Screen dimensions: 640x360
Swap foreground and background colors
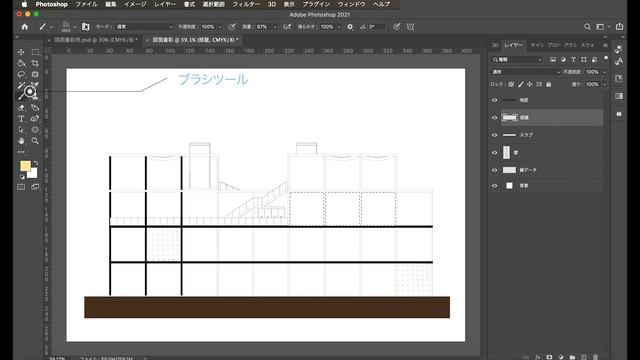pyautogui.click(x=36, y=163)
